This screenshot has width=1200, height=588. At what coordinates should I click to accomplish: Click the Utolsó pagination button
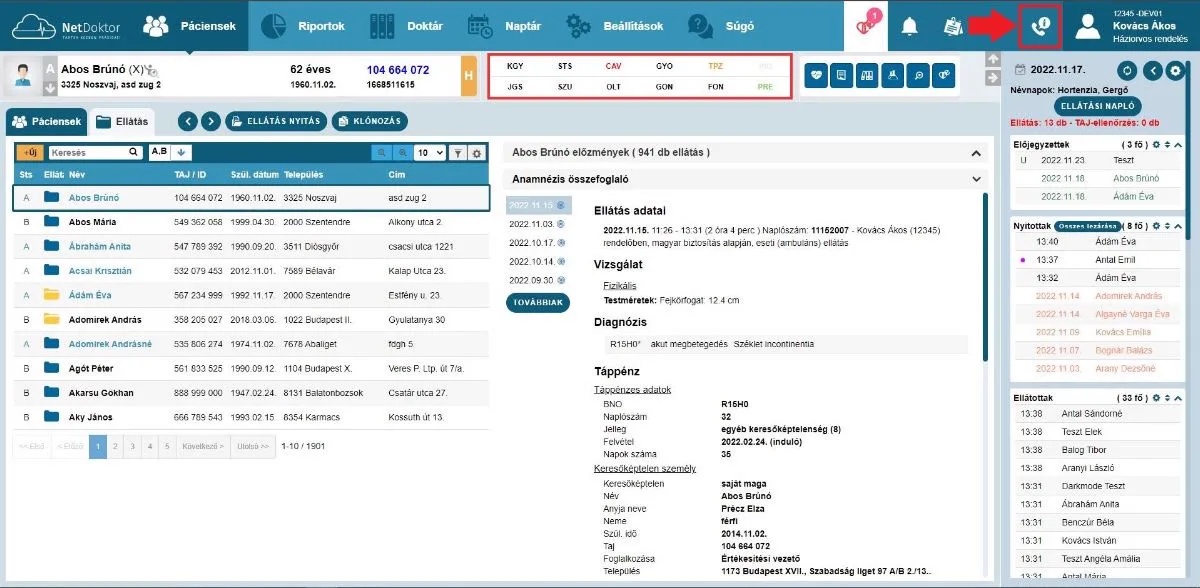coord(251,446)
